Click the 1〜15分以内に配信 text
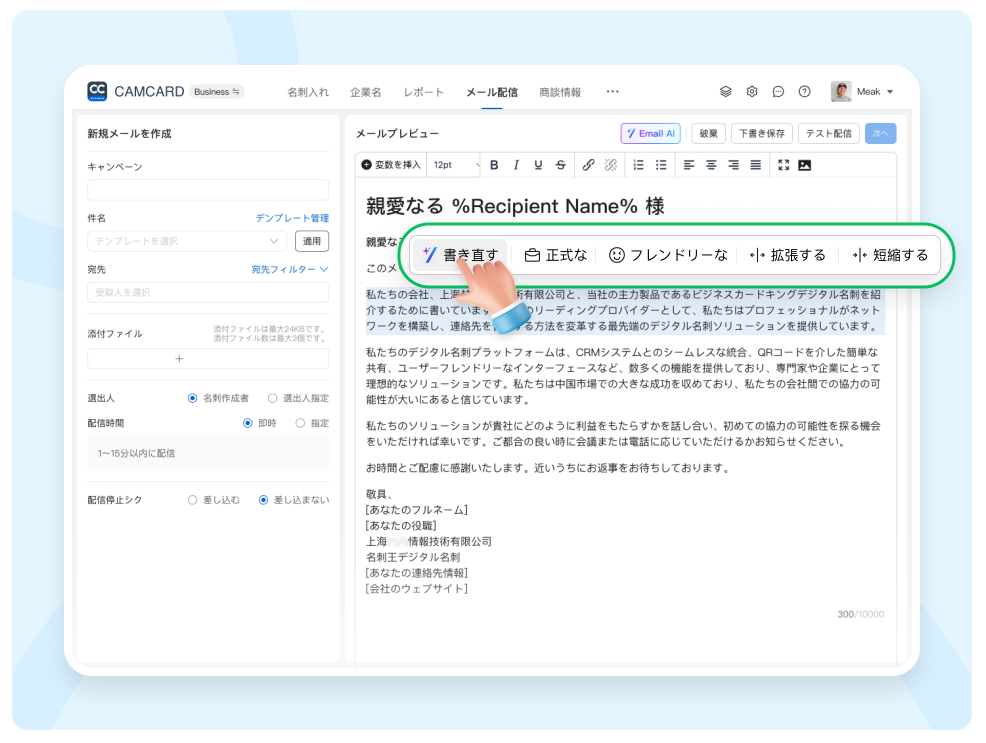The width and height of the screenshot is (986, 743). [x=136, y=453]
